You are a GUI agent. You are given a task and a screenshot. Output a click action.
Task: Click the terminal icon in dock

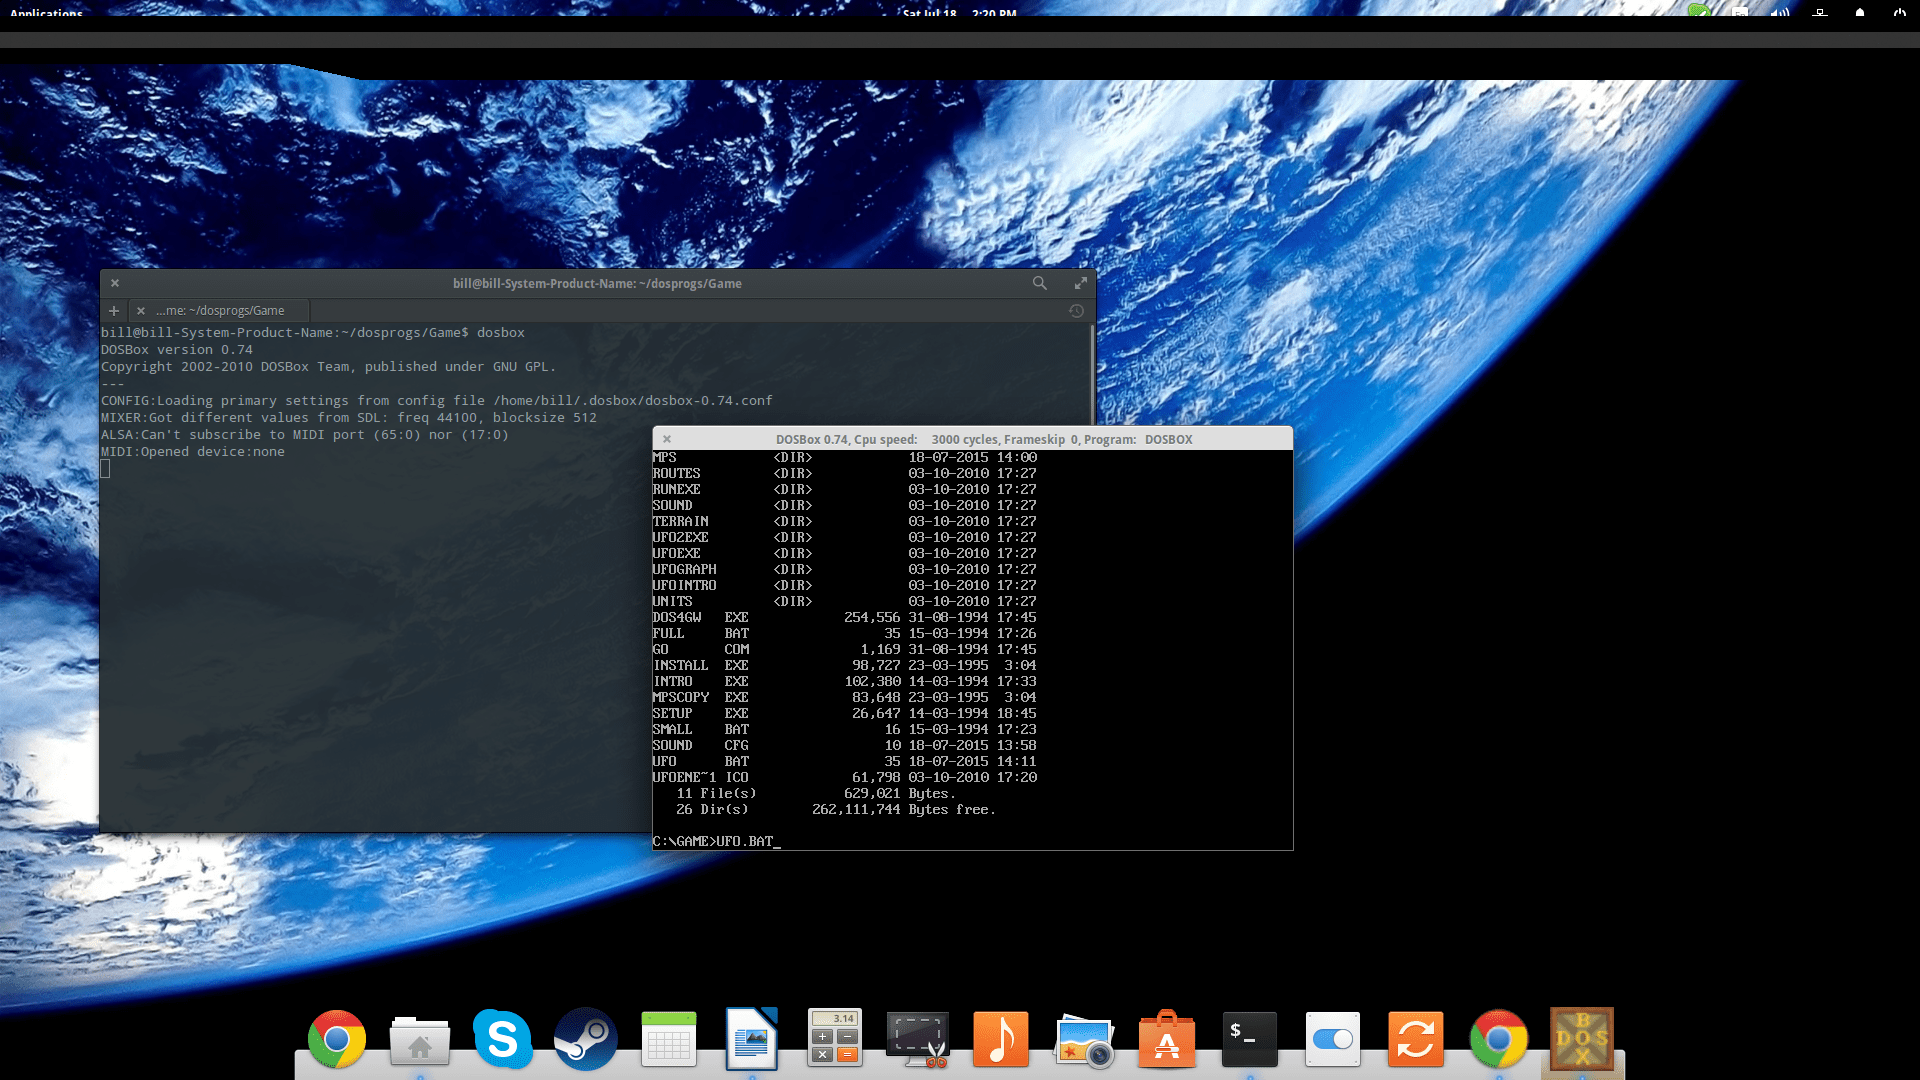click(1249, 1039)
